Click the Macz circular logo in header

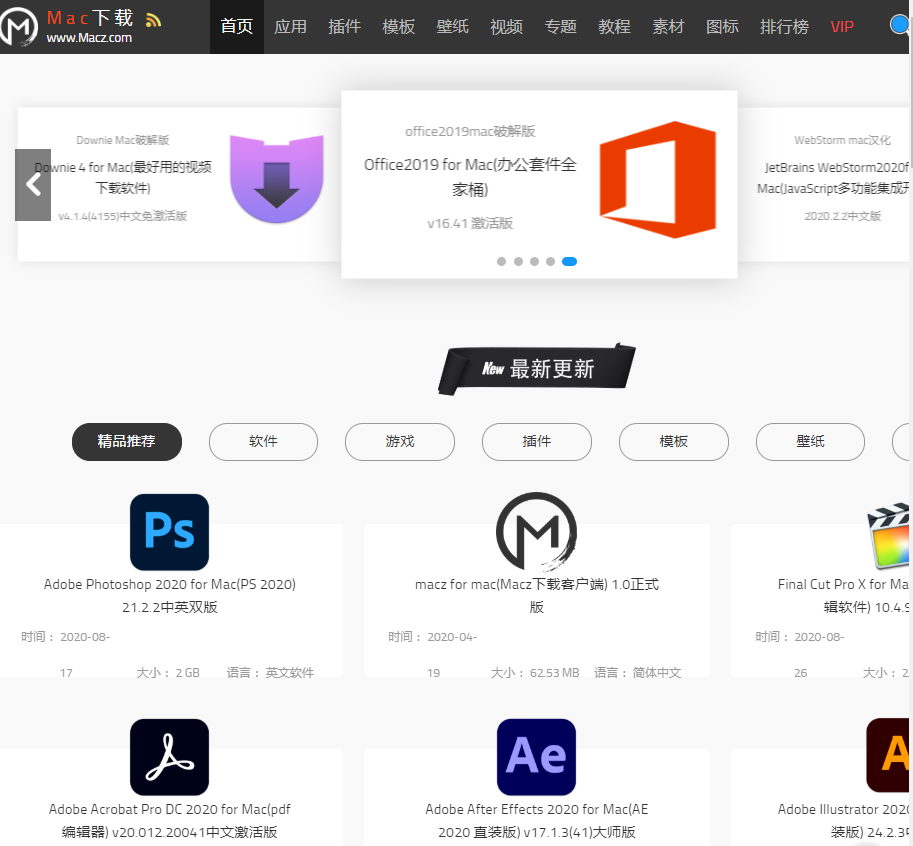coord(19,26)
